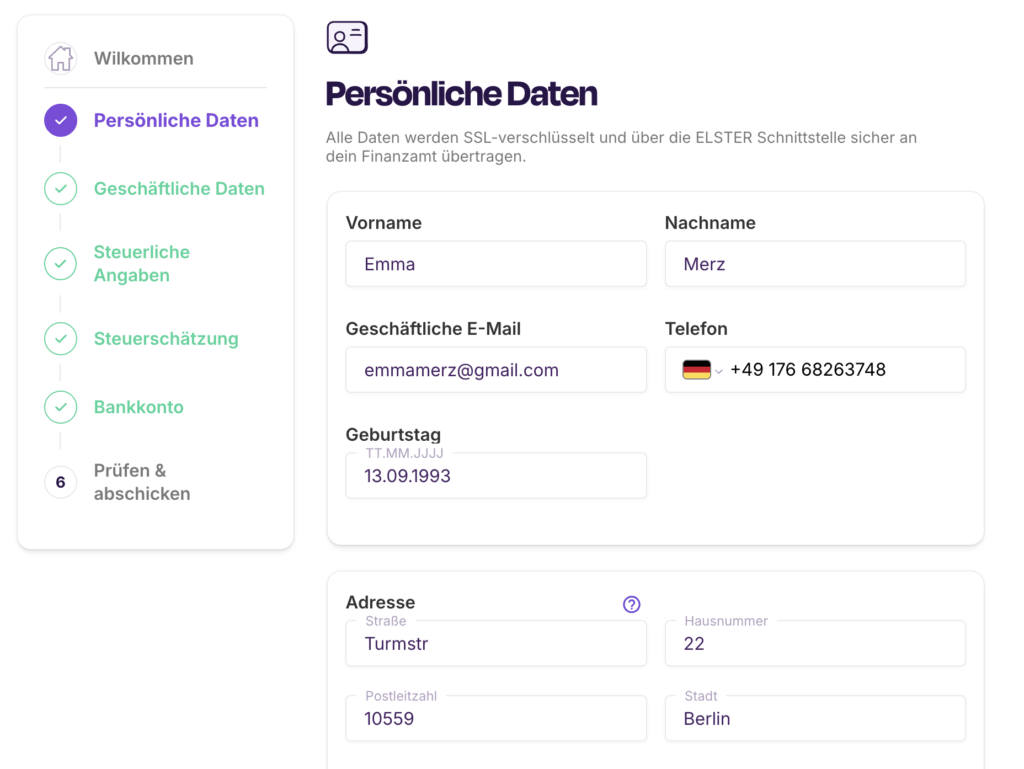Image resolution: width=1024 pixels, height=769 pixels.
Task: Click the phone number +49 176 68263748
Action: (x=808, y=369)
